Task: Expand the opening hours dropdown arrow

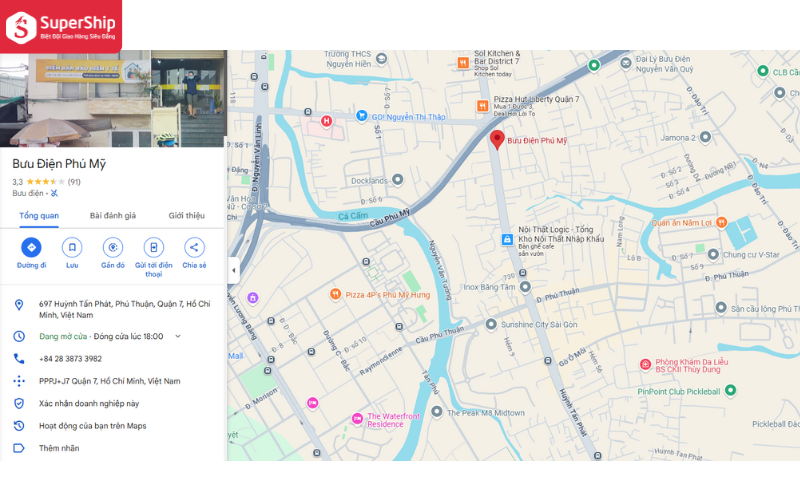Action: pos(178,336)
